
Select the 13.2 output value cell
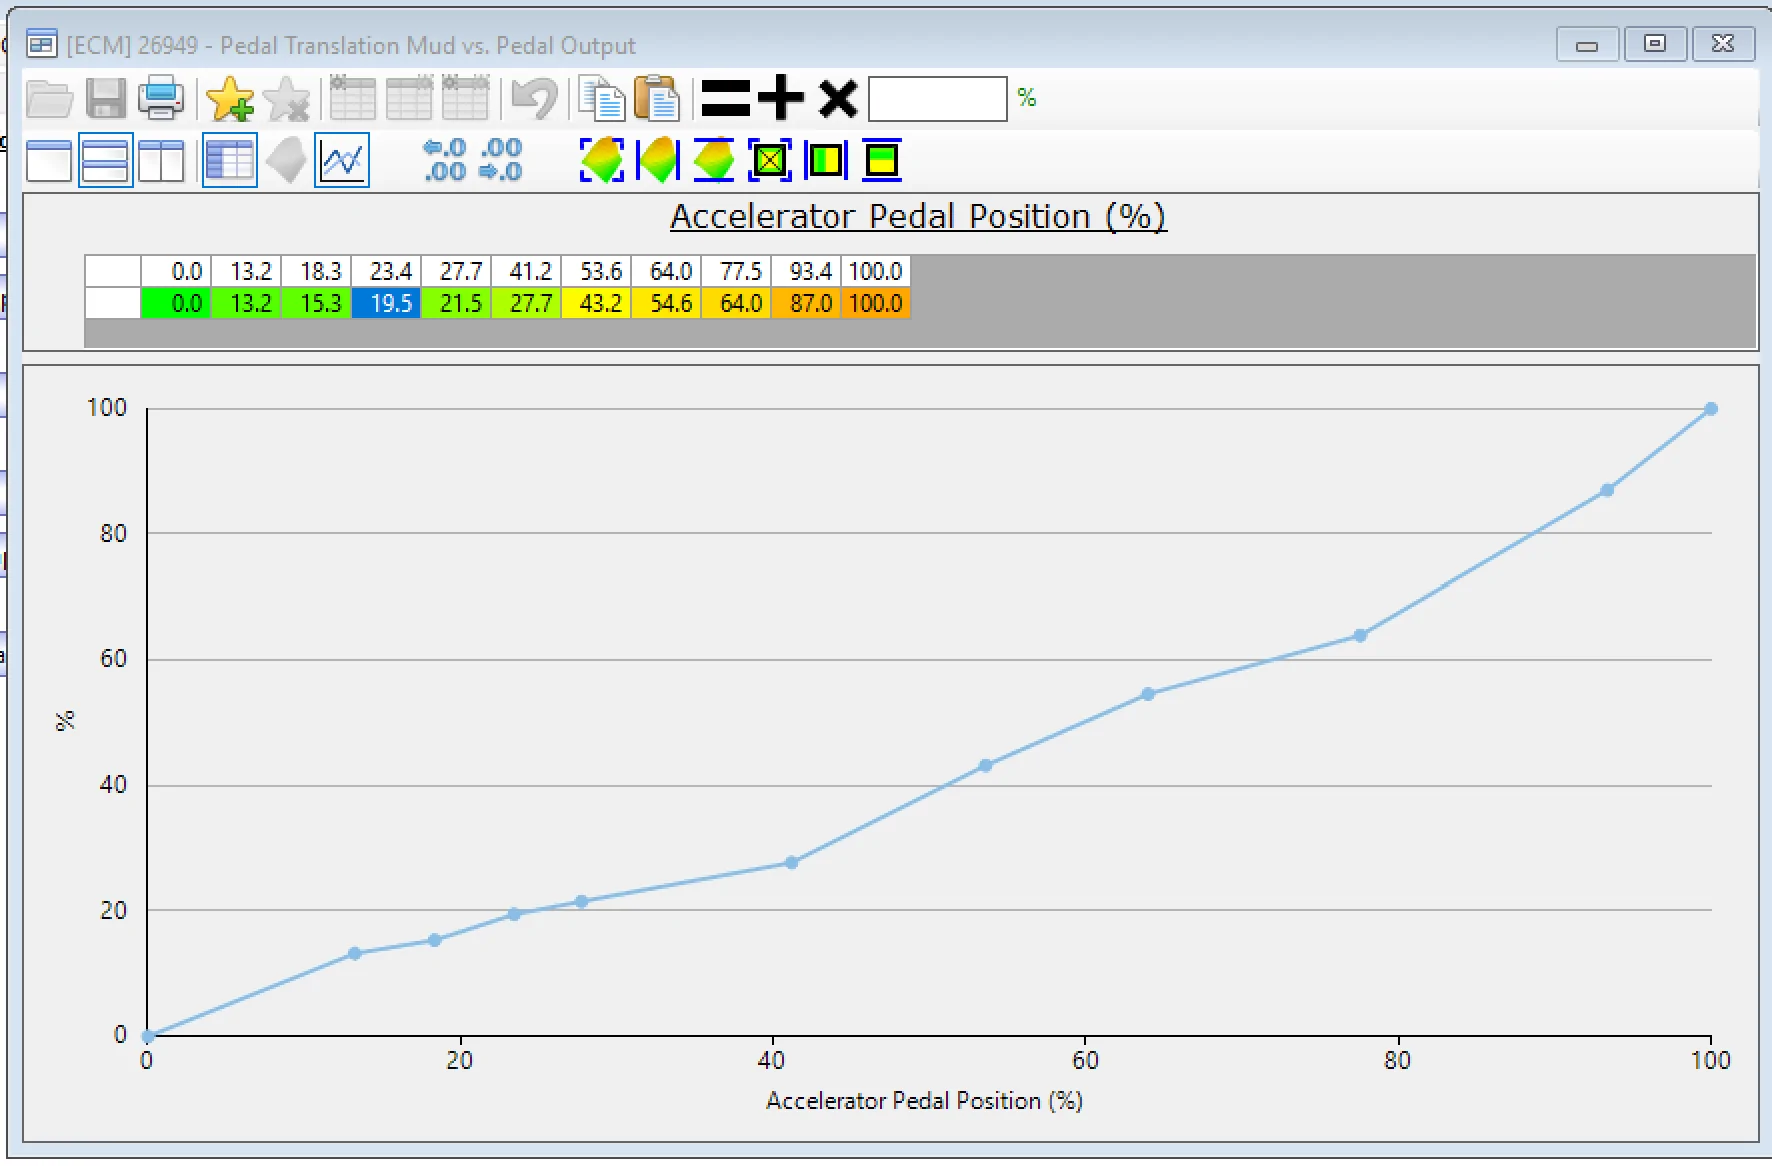click(x=246, y=303)
